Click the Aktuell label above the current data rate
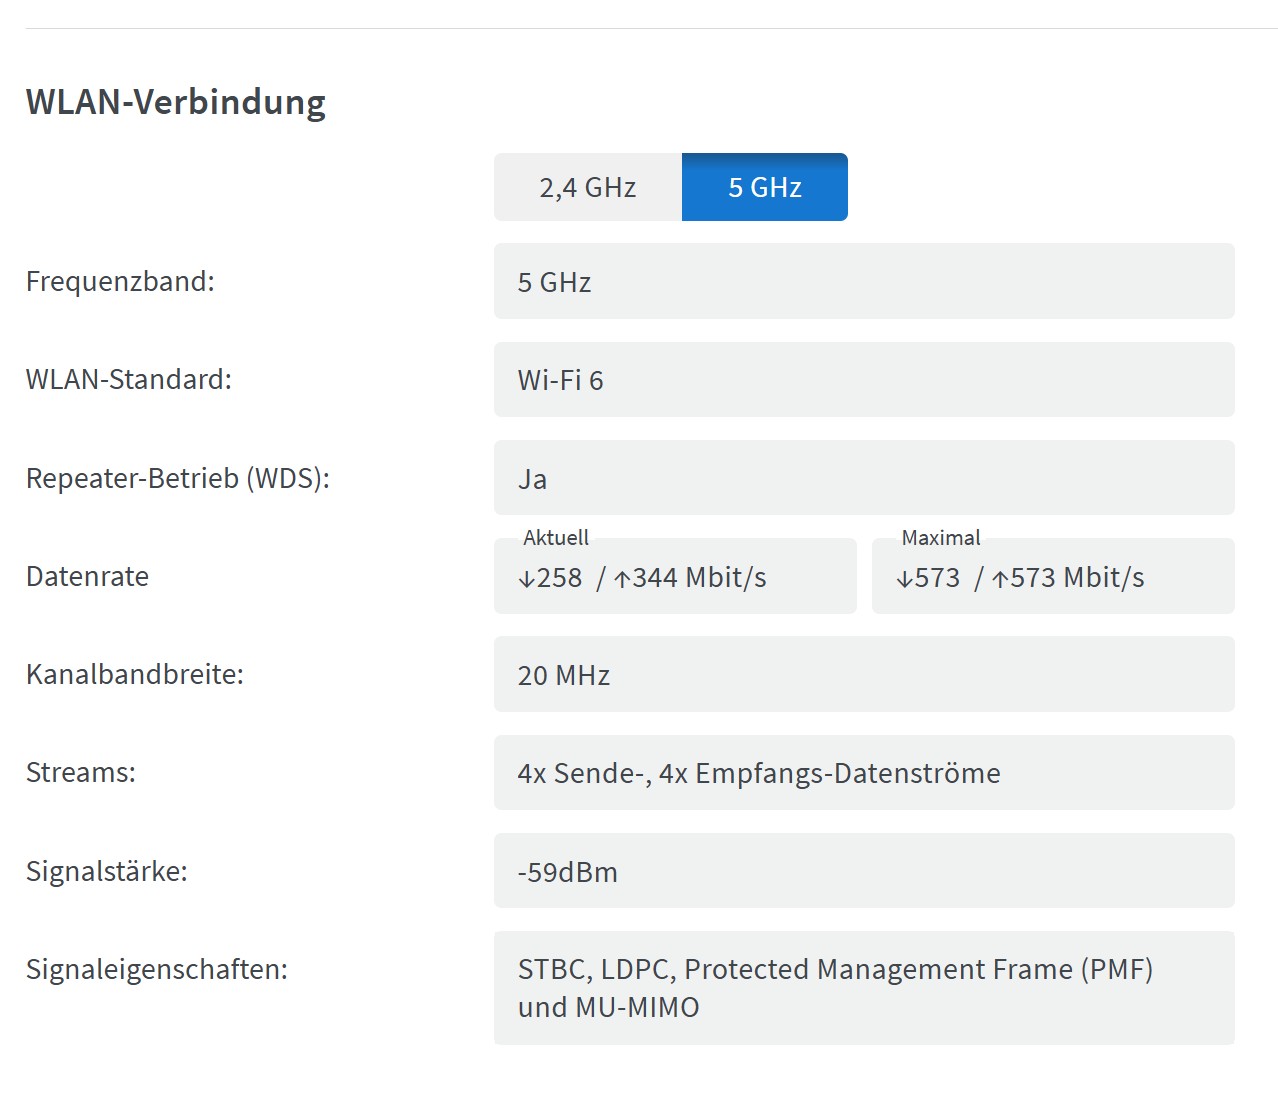The height and width of the screenshot is (1099, 1278). (556, 538)
